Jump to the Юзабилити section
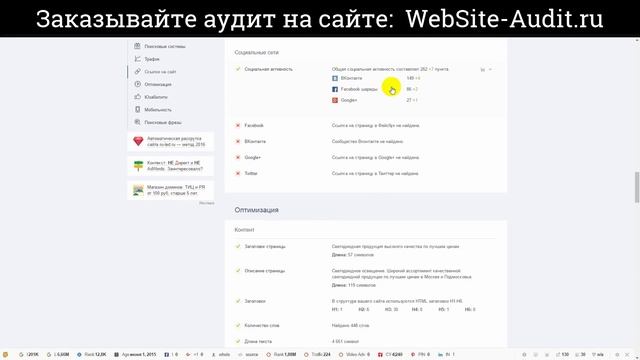This screenshot has height=360, width=640. tap(151, 97)
